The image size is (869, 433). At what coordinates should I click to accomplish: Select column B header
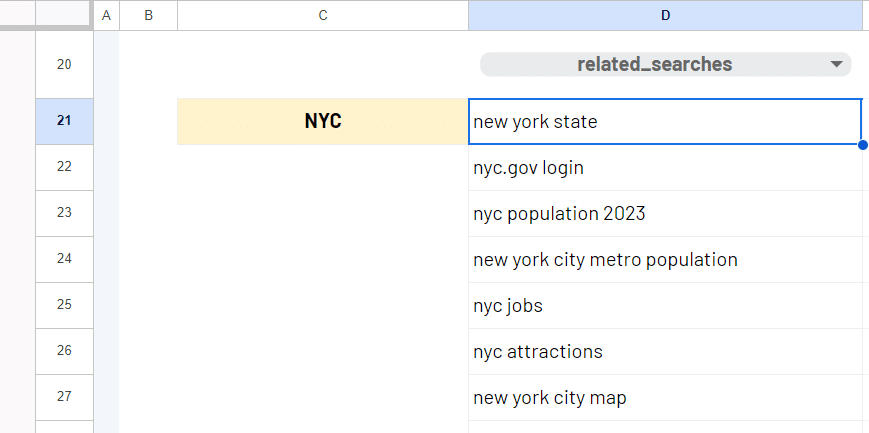pyautogui.click(x=148, y=15)
